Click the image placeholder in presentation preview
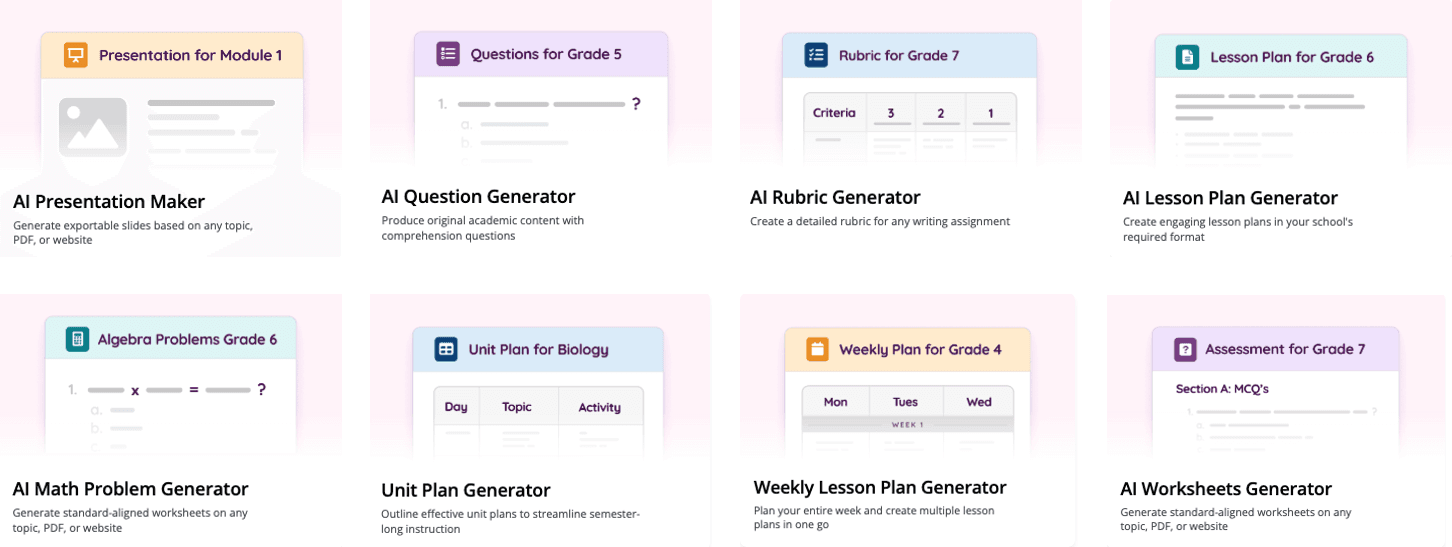The height and width of the screenshot is (547, 1452). (93, 128)
